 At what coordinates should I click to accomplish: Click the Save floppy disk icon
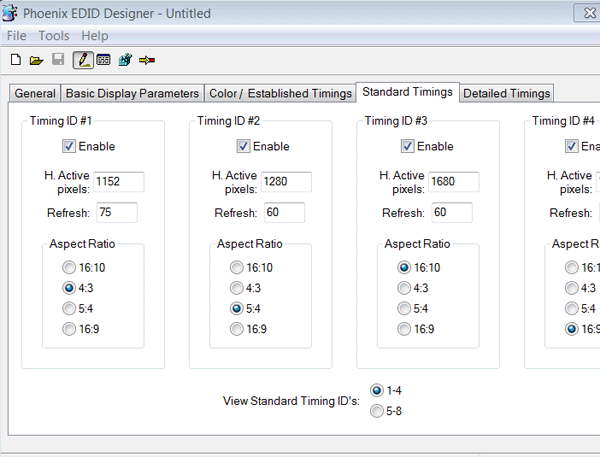click(58, 60)
